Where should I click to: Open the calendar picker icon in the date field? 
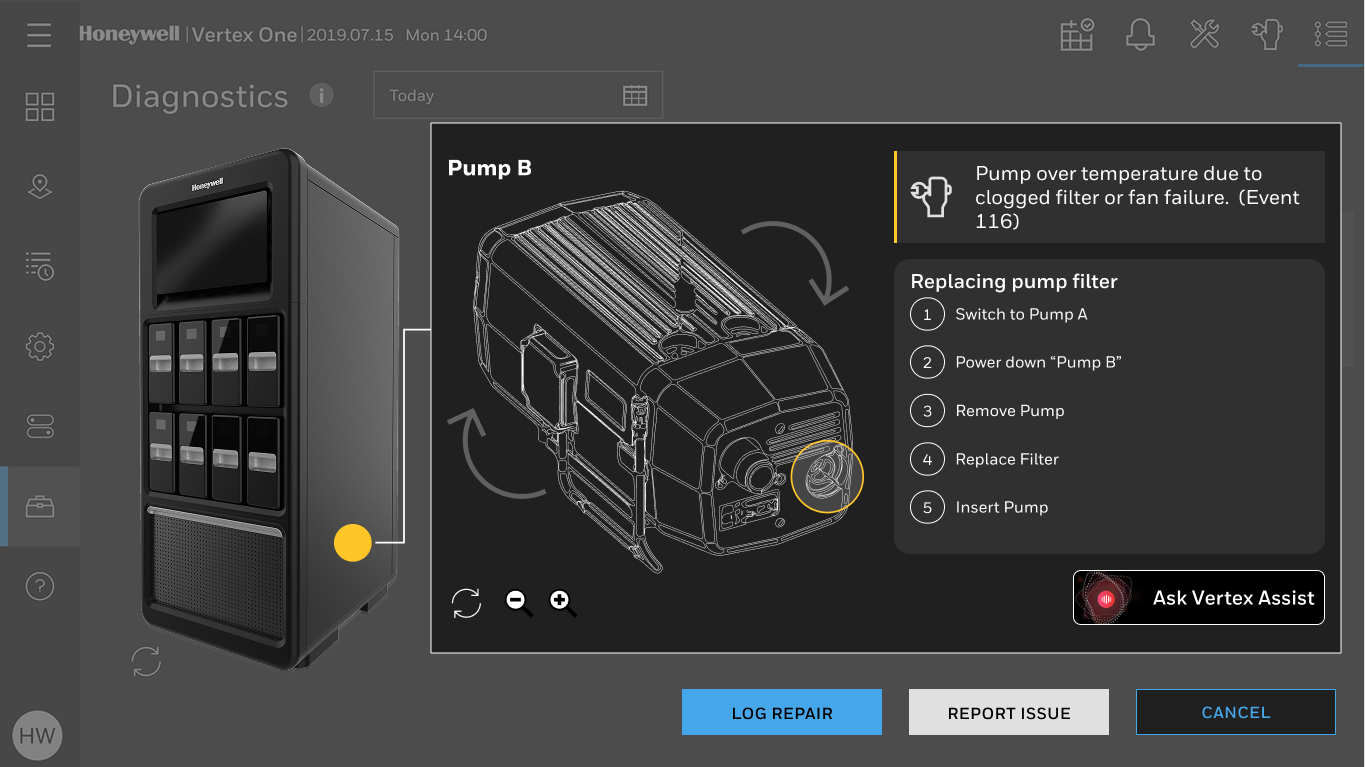pyautogui.click(x=635, y=96)
